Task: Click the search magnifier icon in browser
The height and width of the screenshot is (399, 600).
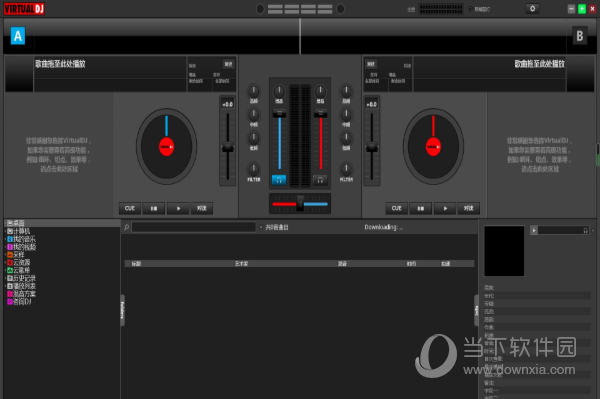Action: [x=126, y=227]
